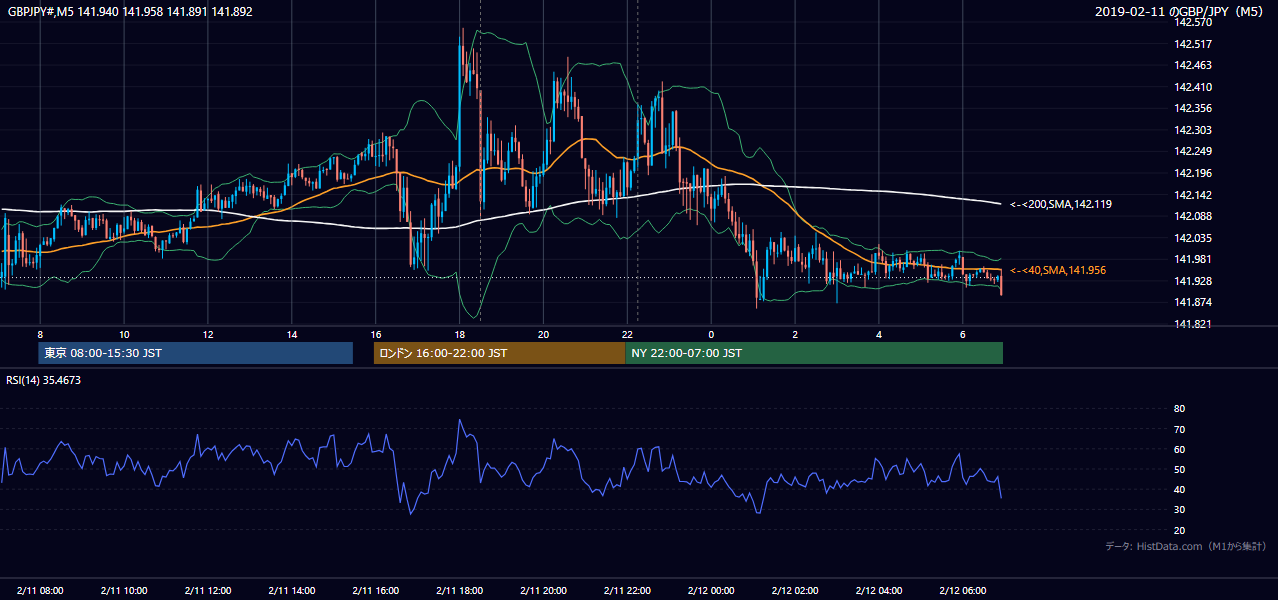Click the London 16:00-22:00 JST session bar
This screenshot has width=1278, height=600.
tap(499, 353)
